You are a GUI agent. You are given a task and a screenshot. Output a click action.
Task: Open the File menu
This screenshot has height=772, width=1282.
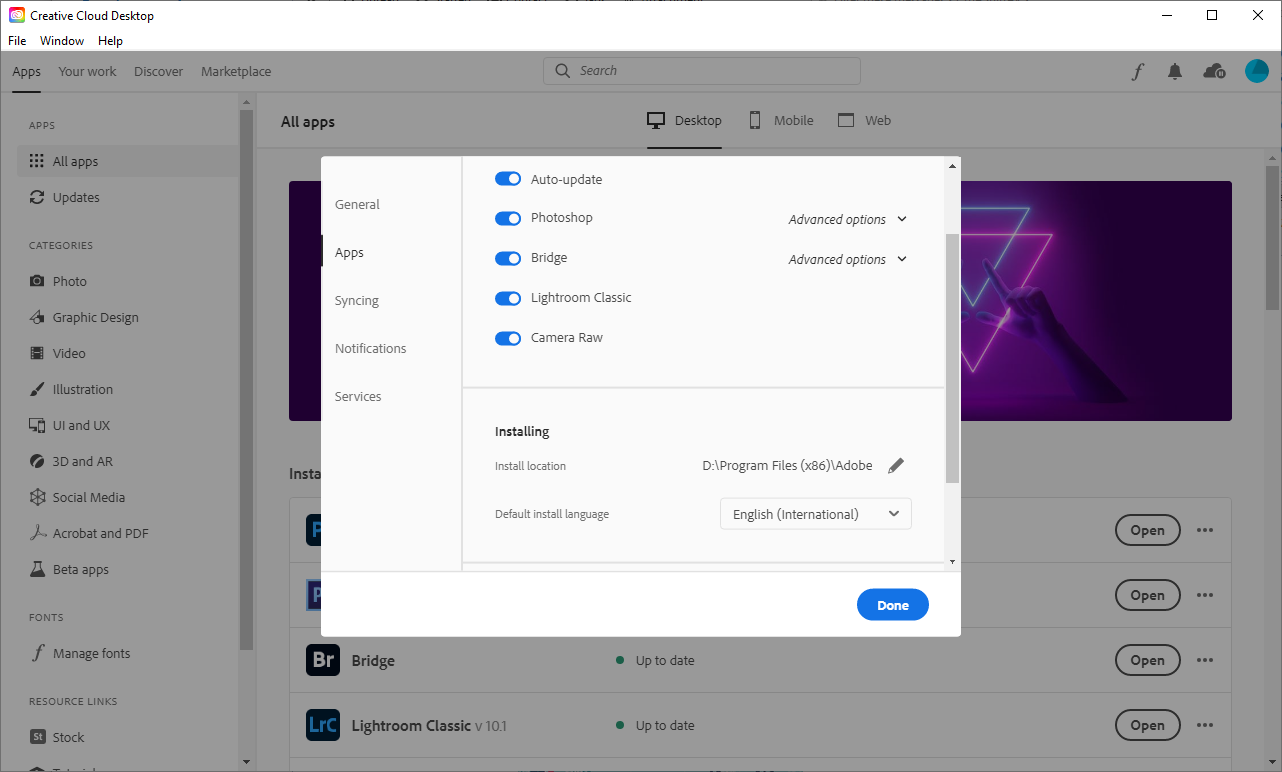(x=17, y=41)
